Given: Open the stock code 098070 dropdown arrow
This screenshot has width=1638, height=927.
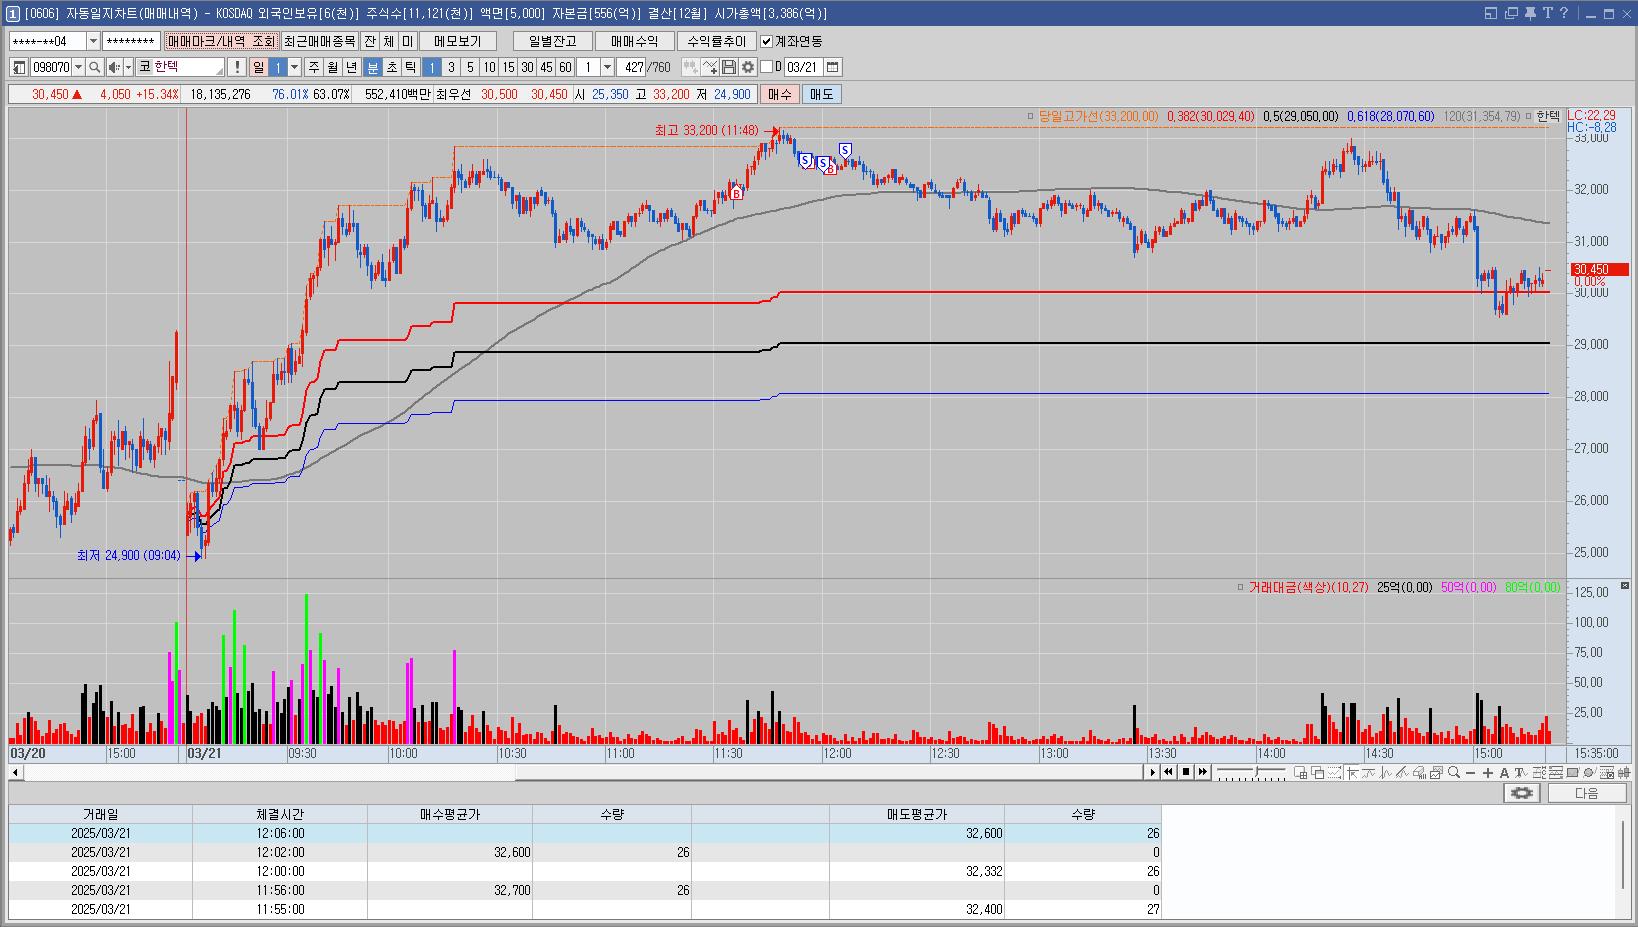Looking at the screenshot, I should pyautogui.click(x=78, y=67).
